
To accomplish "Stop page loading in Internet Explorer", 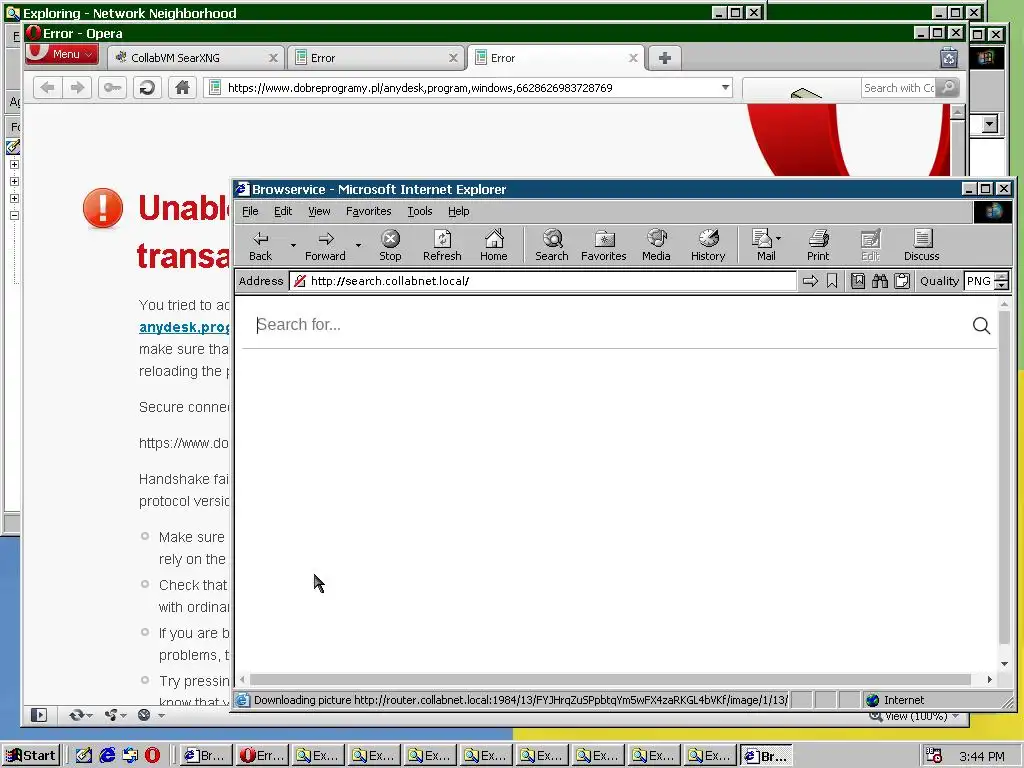I will [390, 245].
